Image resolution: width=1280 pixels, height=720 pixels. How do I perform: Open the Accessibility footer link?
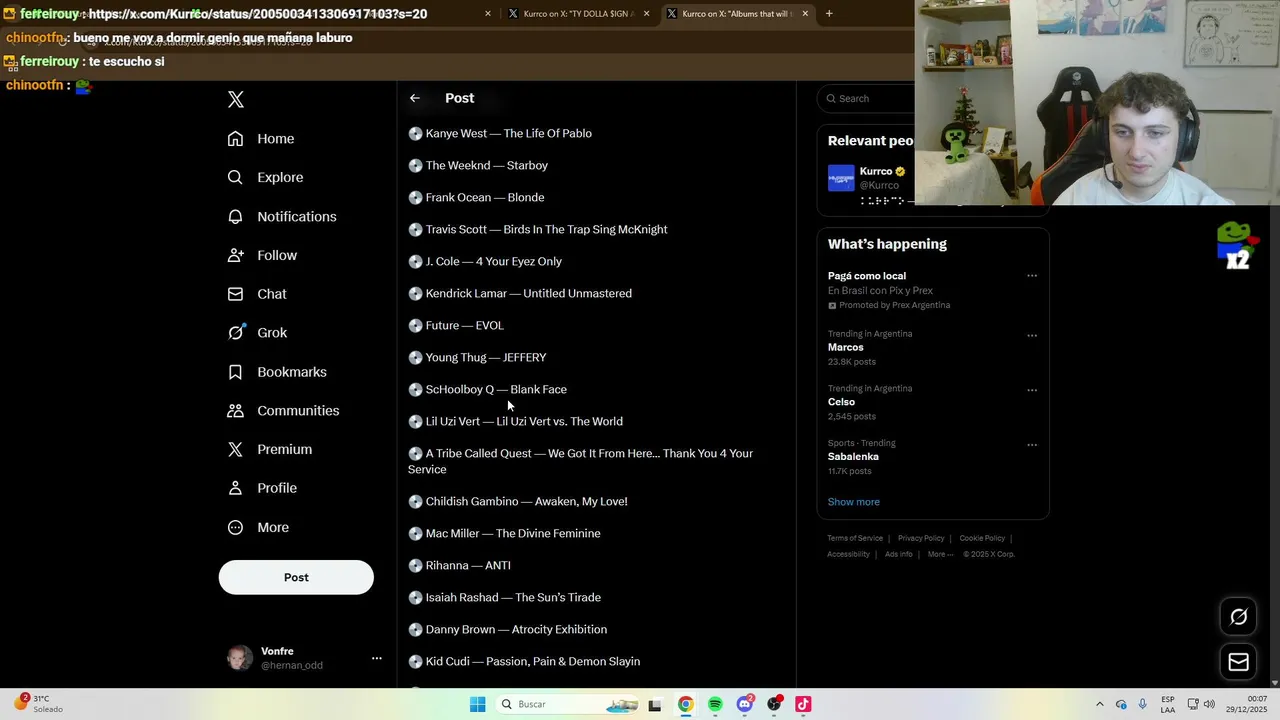click(848, 554)
